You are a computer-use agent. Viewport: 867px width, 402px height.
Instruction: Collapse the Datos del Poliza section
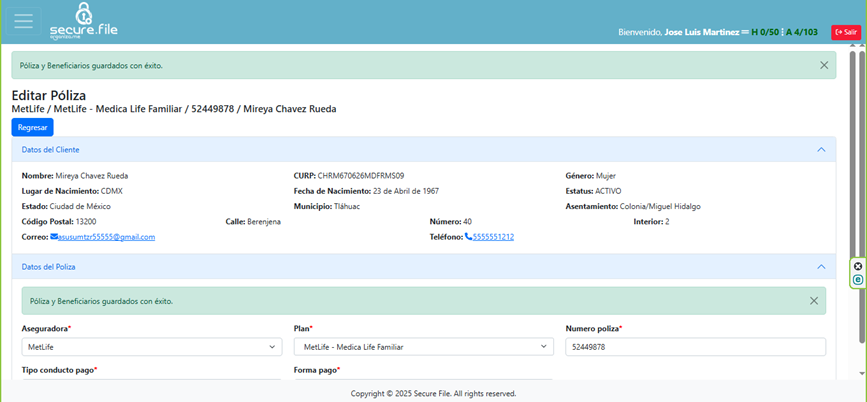[821, 267]
